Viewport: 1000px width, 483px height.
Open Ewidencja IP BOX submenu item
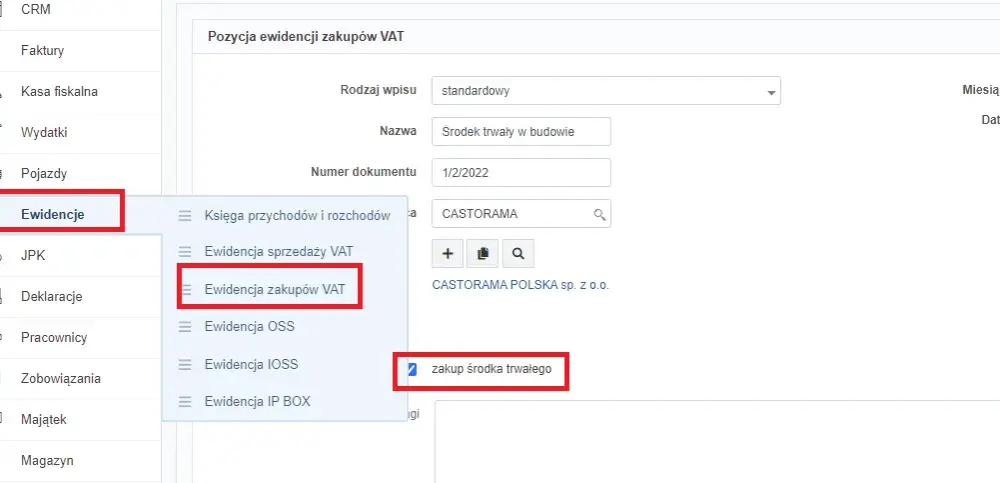[258, 402]
